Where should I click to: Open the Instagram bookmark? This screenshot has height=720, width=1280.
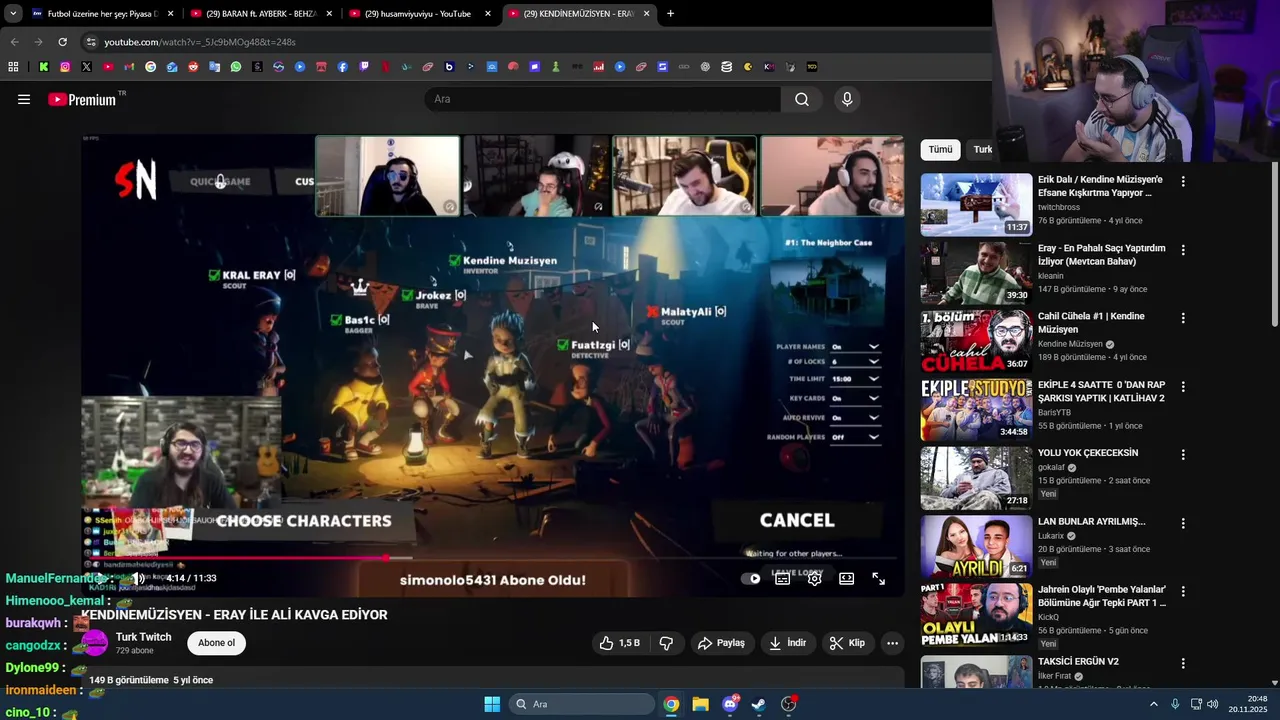tap(65, 67)
